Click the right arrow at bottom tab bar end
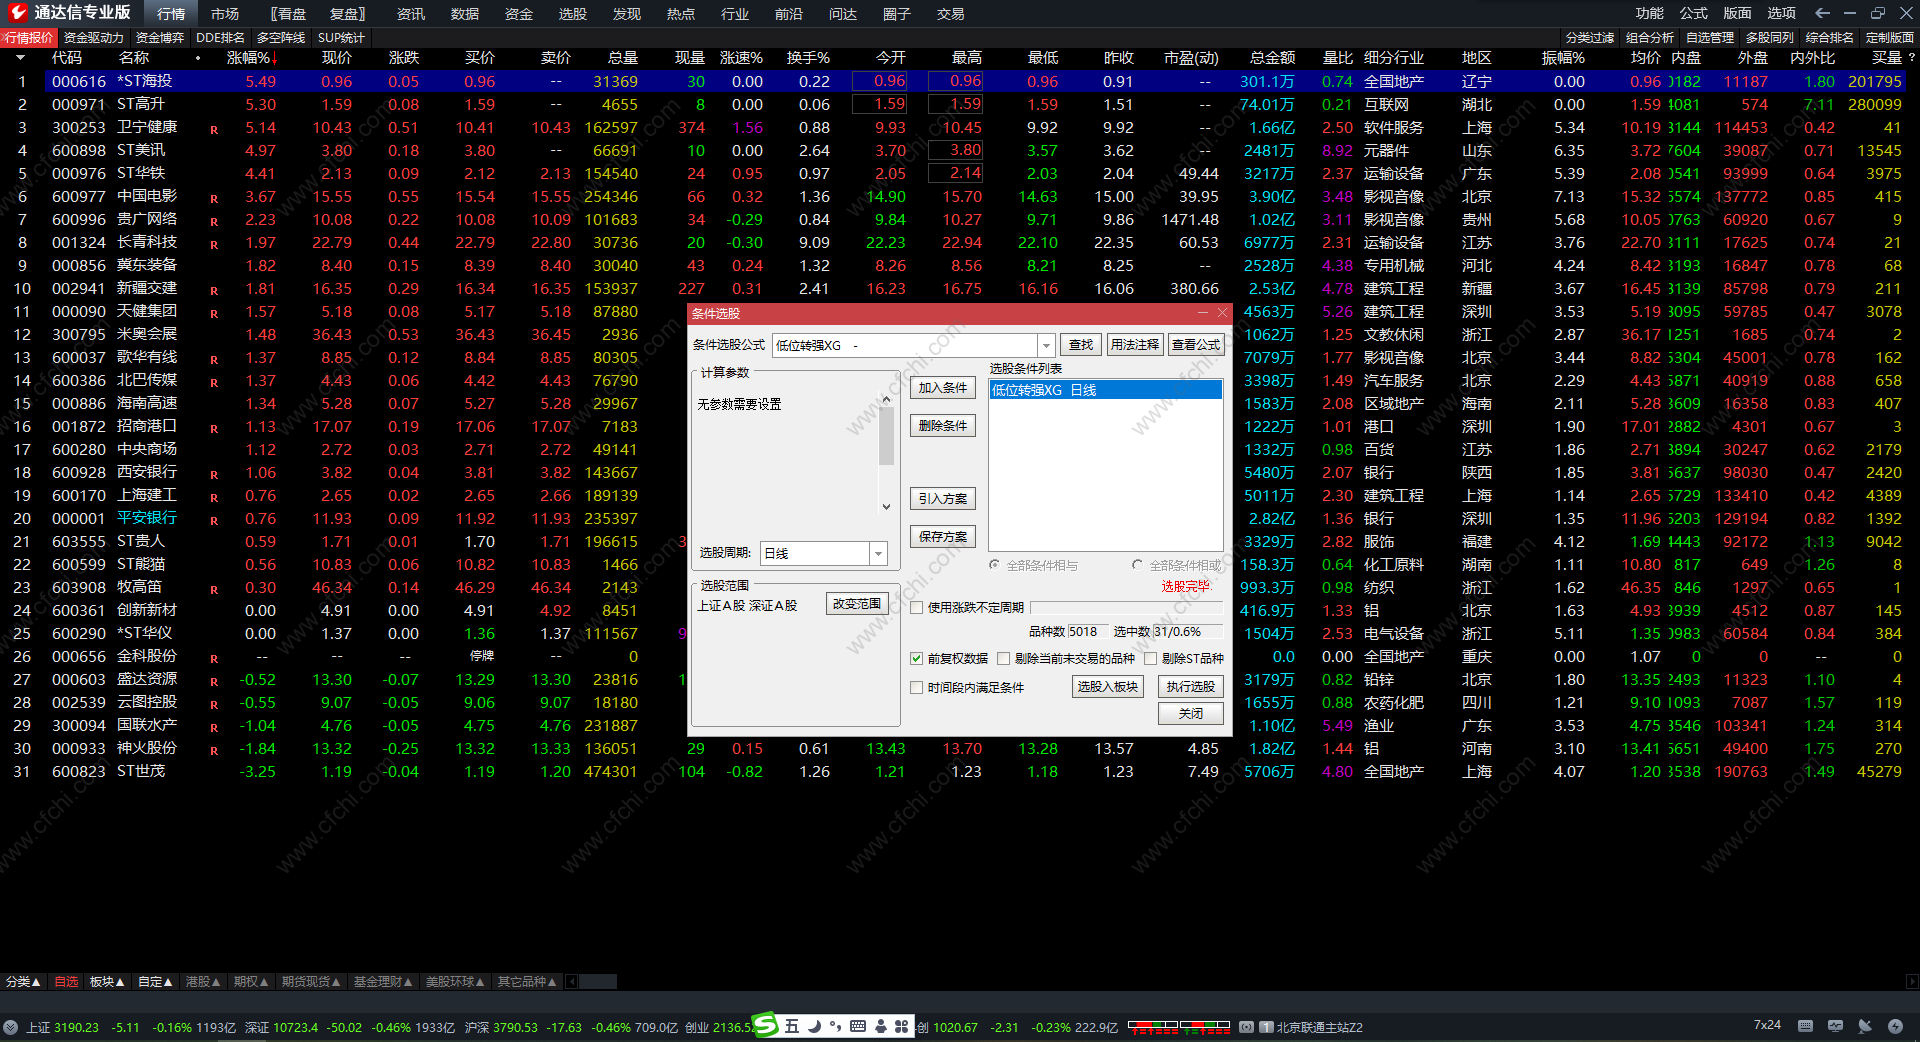This screenshot has width=1920, height=1042. click(1912, 982)
